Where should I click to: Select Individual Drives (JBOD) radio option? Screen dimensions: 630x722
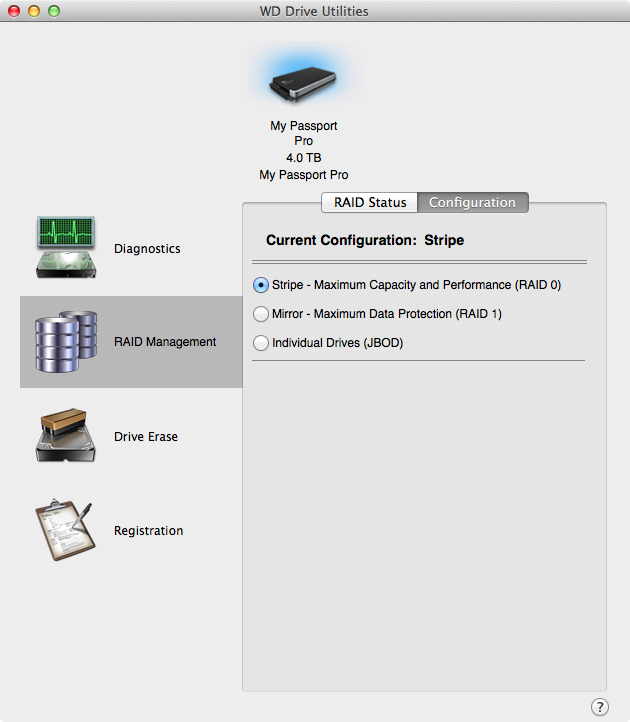[x=261, y=343]
